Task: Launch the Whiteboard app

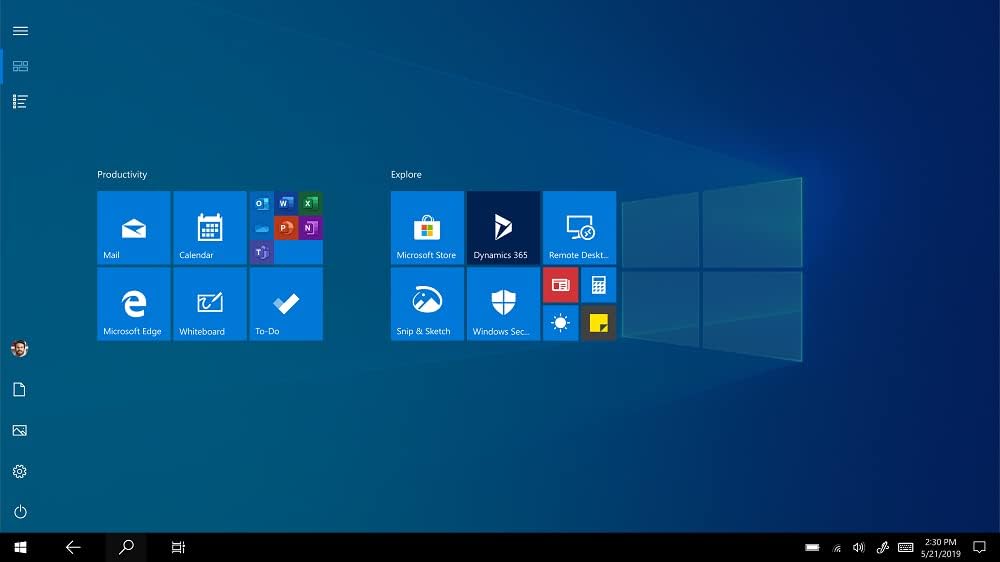Action: click(x=209, y=304)
